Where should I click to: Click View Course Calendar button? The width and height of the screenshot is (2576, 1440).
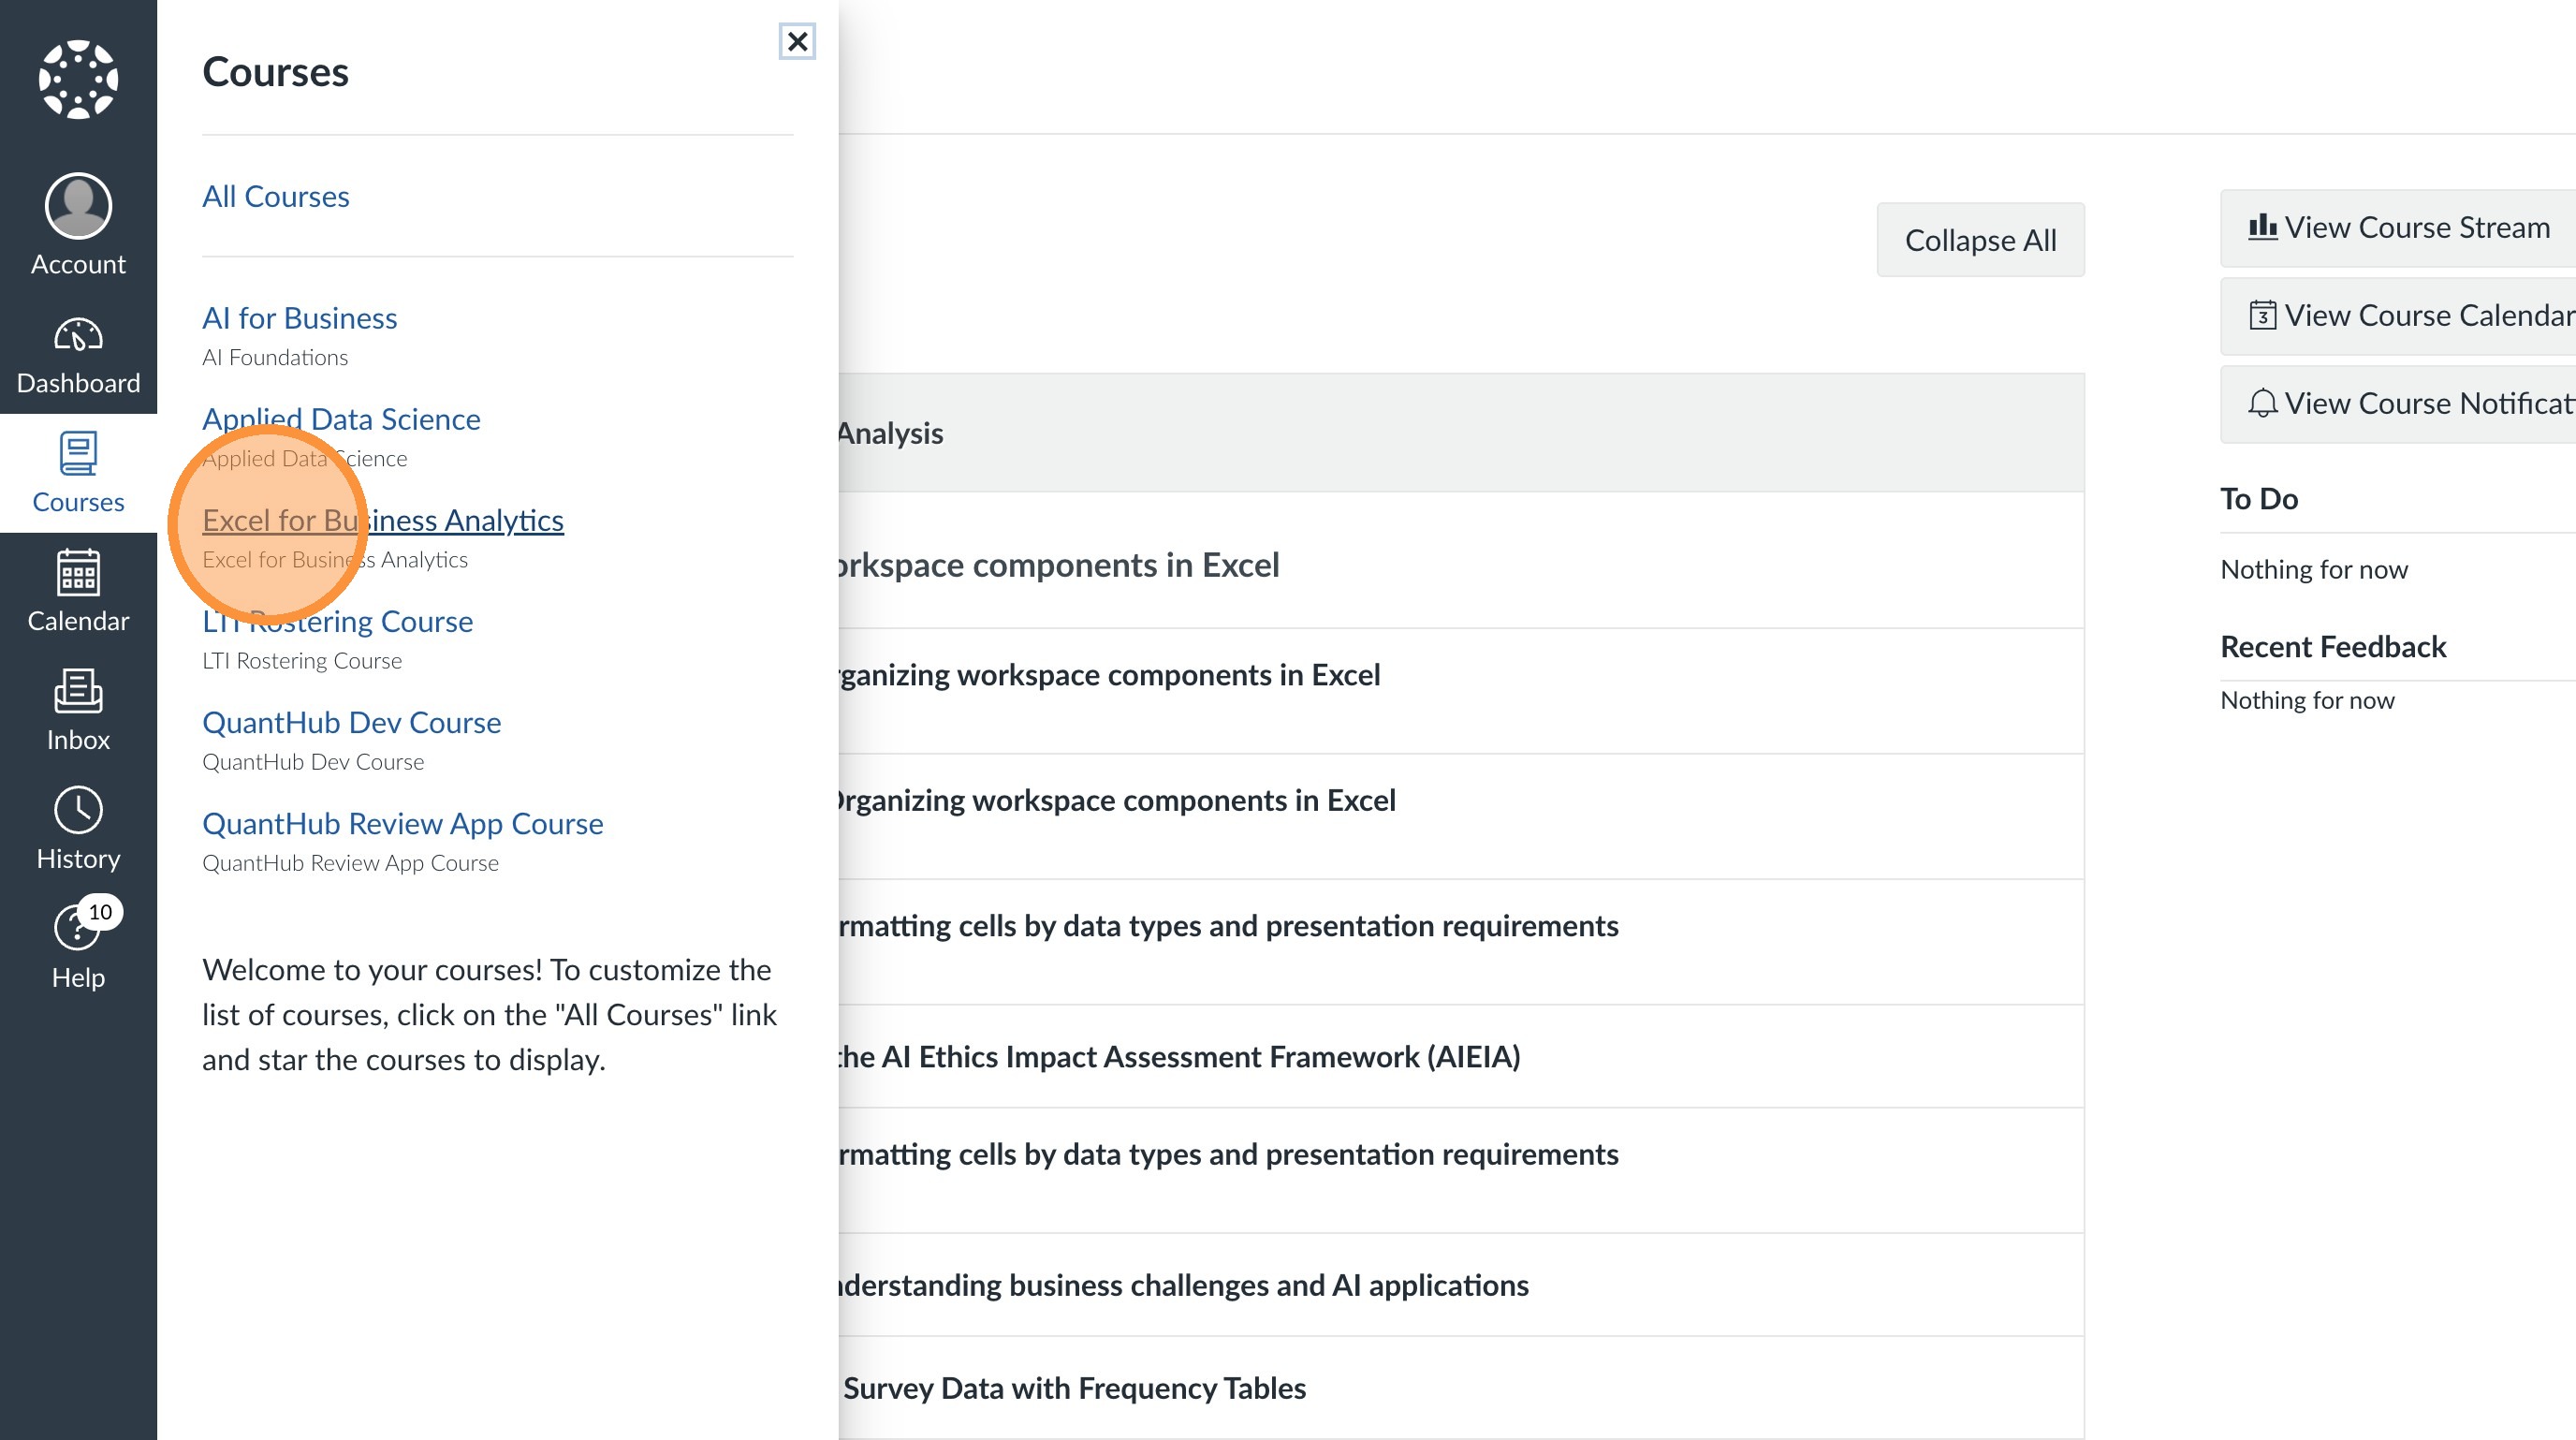[2400, 316]
